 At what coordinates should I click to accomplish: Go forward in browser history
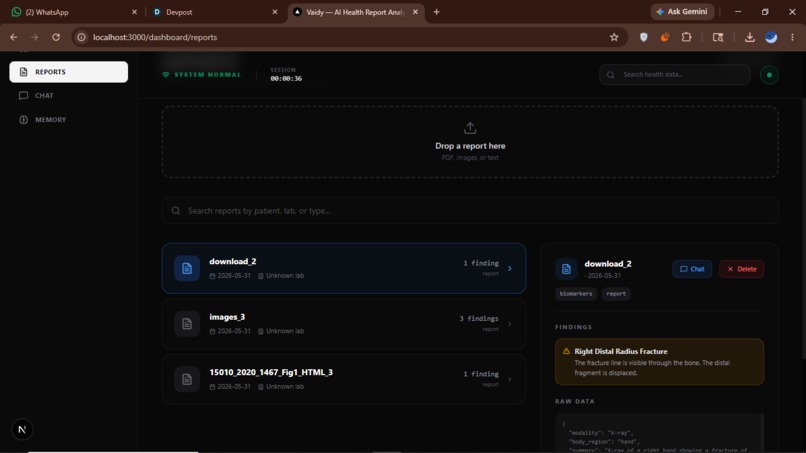(35, 37)
